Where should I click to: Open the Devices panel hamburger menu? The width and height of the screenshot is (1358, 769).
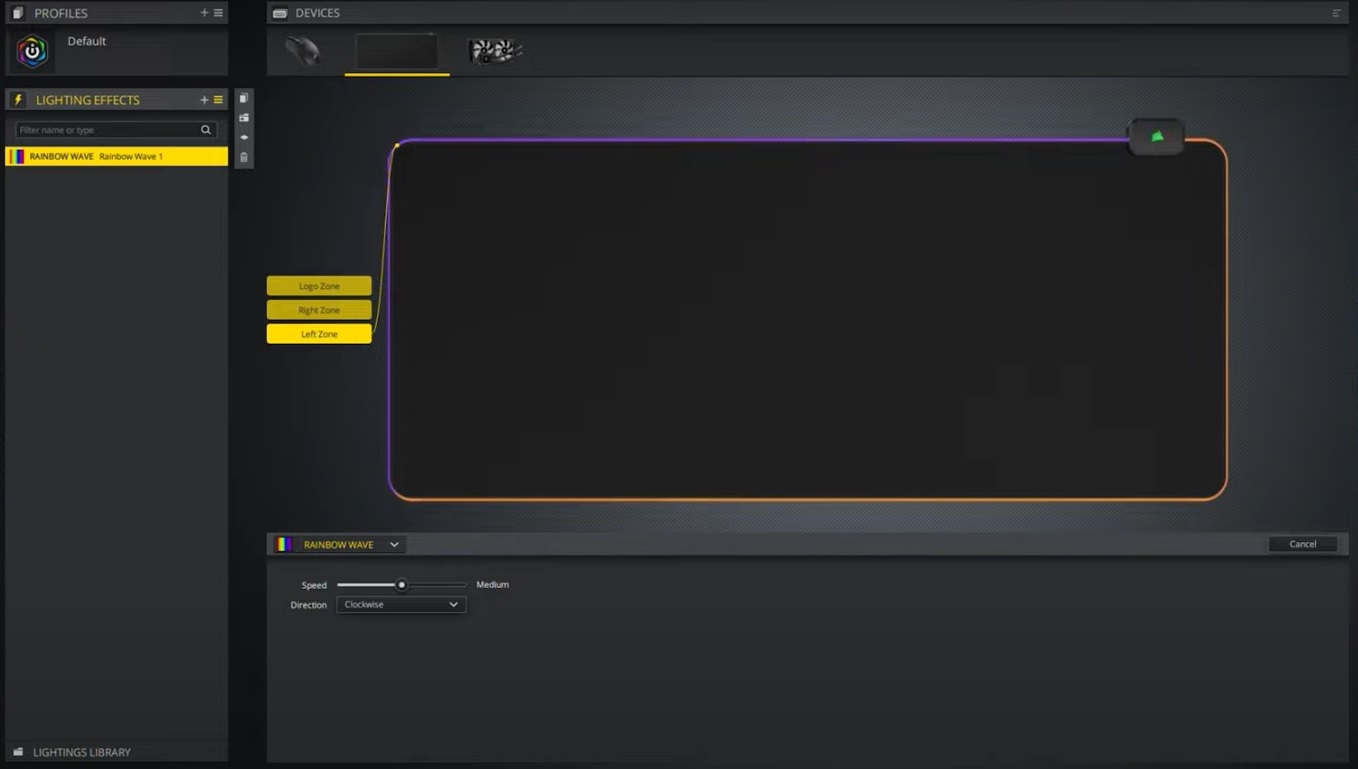tap(1337, 12)
